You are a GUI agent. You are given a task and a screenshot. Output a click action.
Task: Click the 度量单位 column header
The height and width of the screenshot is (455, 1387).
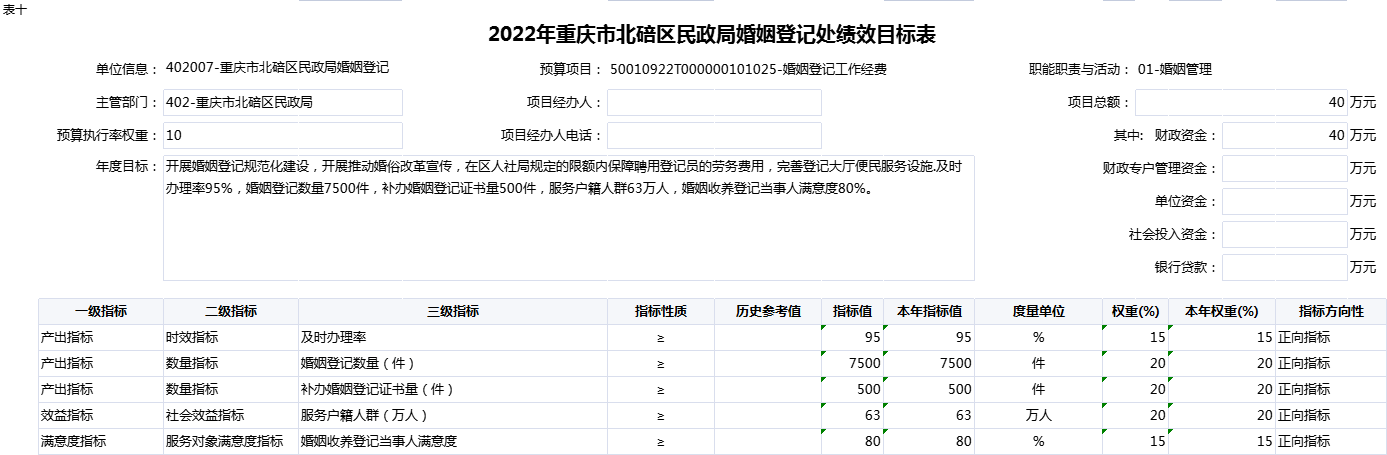click(1038, 312)
